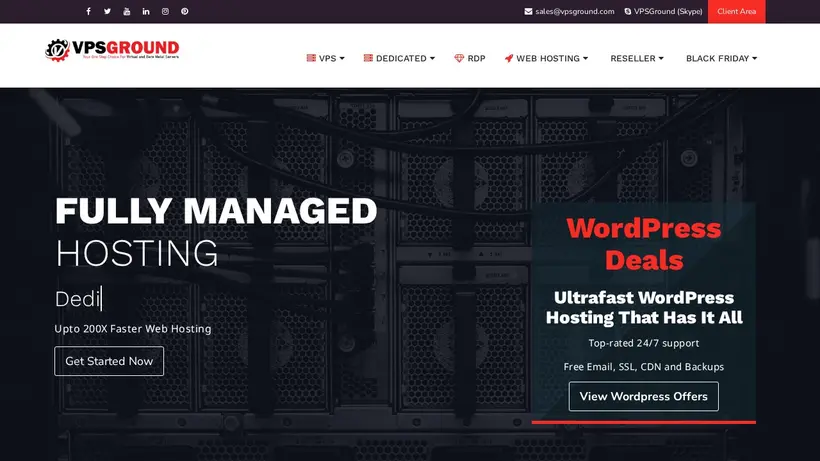Screen dimensions: 820x461
Task: Click the diamond icon beside RDP
Action: click(459, 58)
